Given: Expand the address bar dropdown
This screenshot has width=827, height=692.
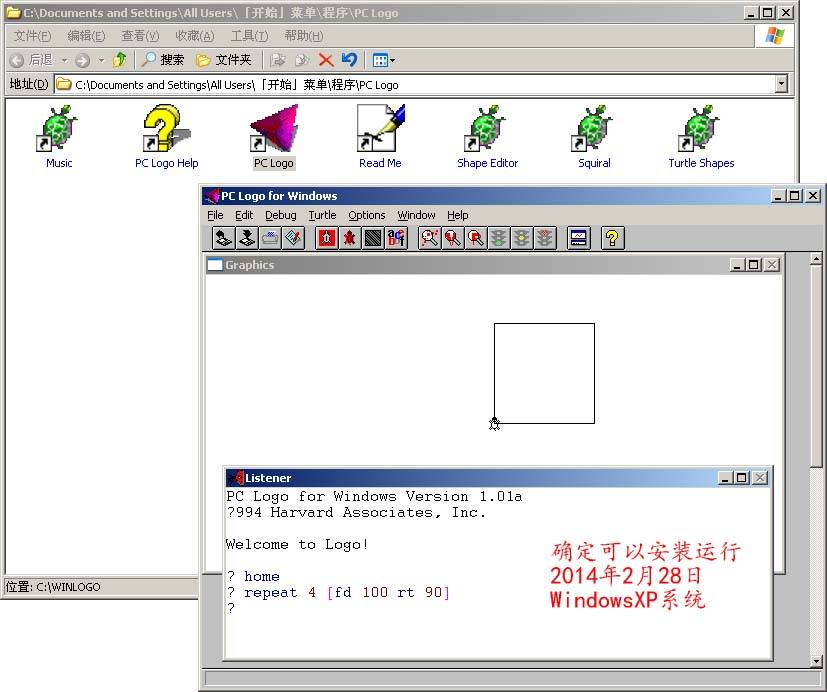Looking at the screenshot, I should tap(781, 84).
